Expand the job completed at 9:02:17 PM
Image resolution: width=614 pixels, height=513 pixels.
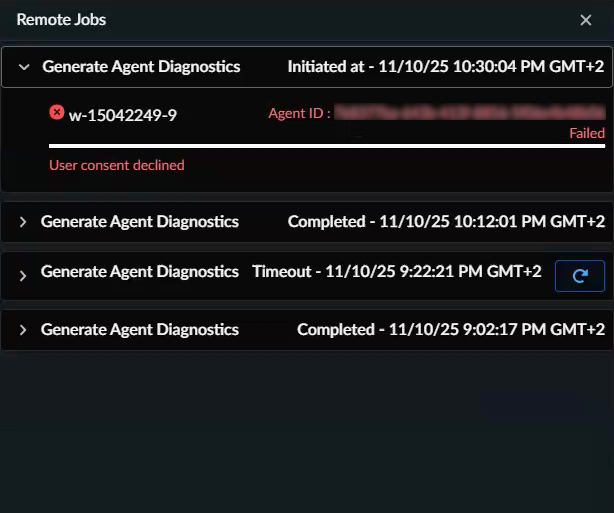tap(23, 330)
